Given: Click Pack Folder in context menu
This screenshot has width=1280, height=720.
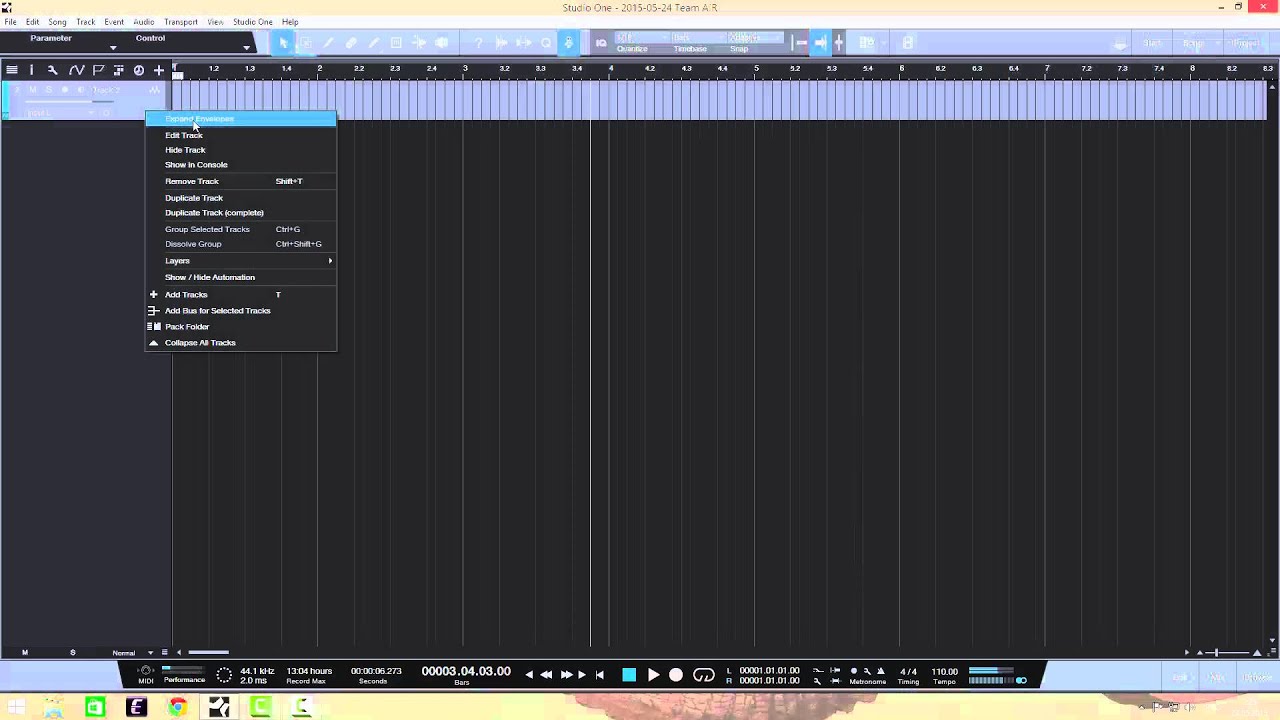Looking at the screenshot, I should click(x=241, y=327).
